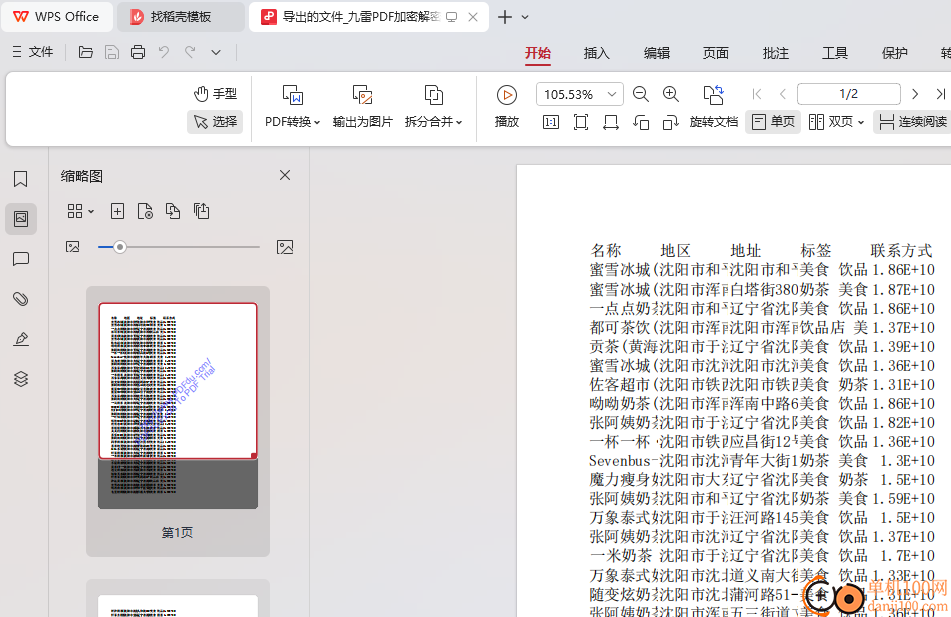
Task: Click the actual size 1:1 icon
Action: point(551,123)
